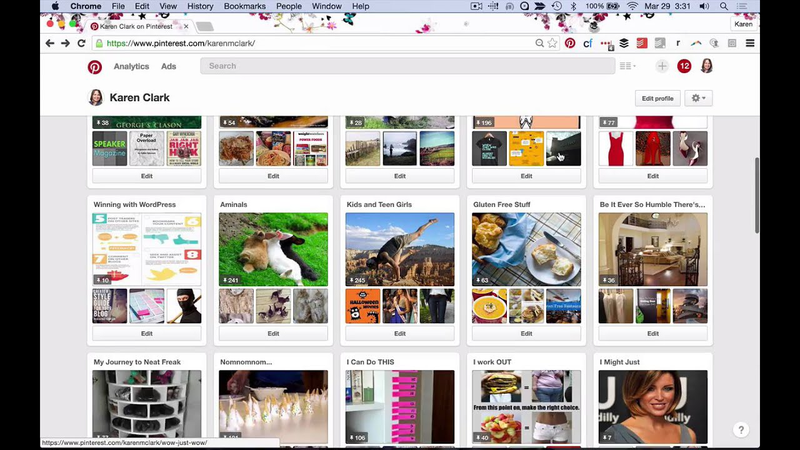Open the Winning with WordPress board
The width and height of the screenshot is (800, 450).
(135, 204)
